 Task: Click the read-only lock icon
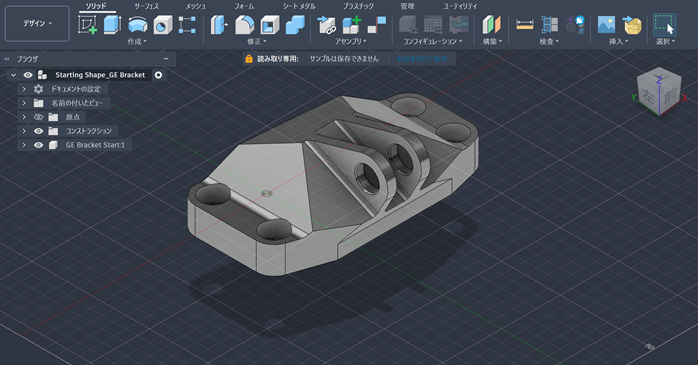[249, 59]
